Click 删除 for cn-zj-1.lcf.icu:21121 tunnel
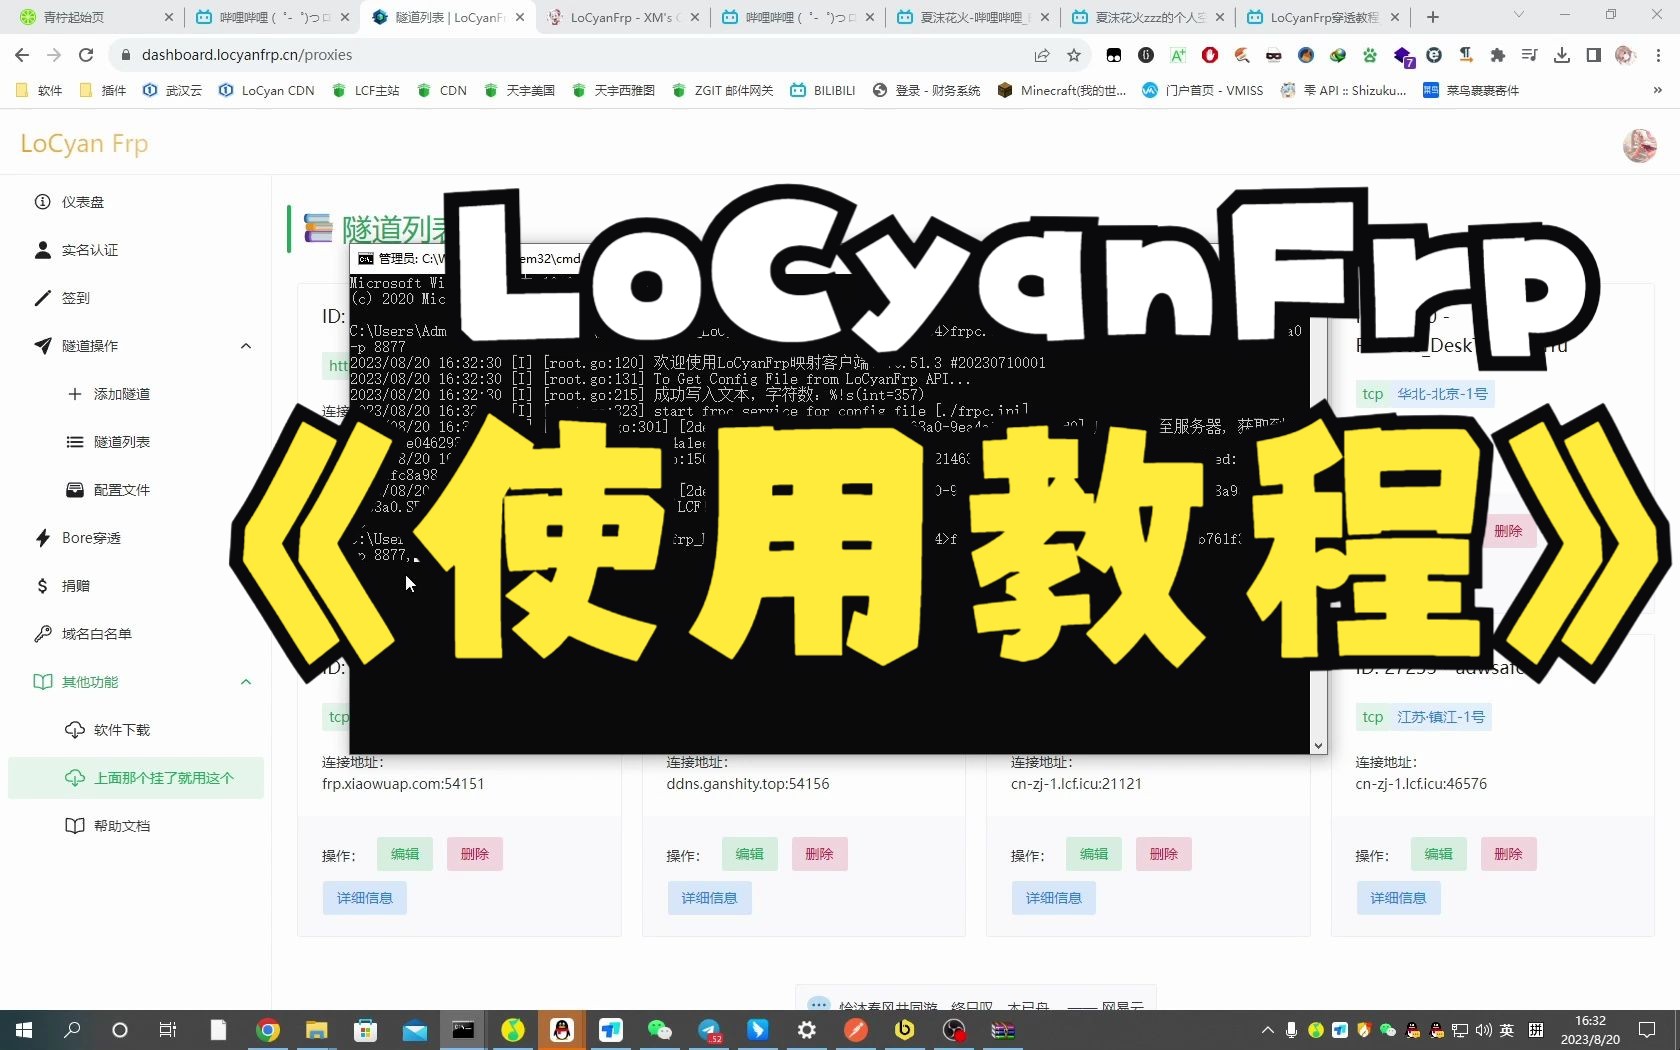Viewport: 1680px width, 1050px height. point(1164,854)
